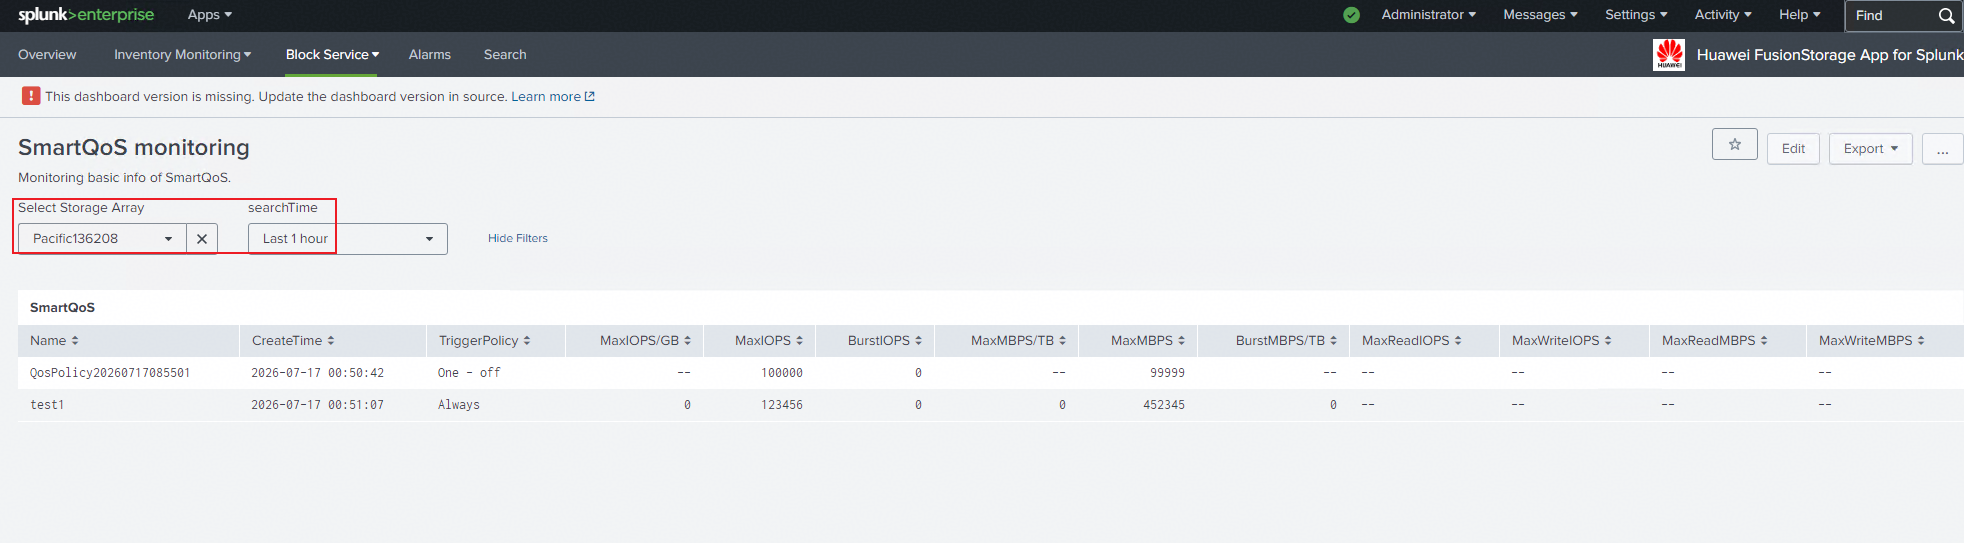The width and height of the screenshot is (1964, 543).
Task: Clear the Pacific136208 selection with X
Action: tap(202, 239)
